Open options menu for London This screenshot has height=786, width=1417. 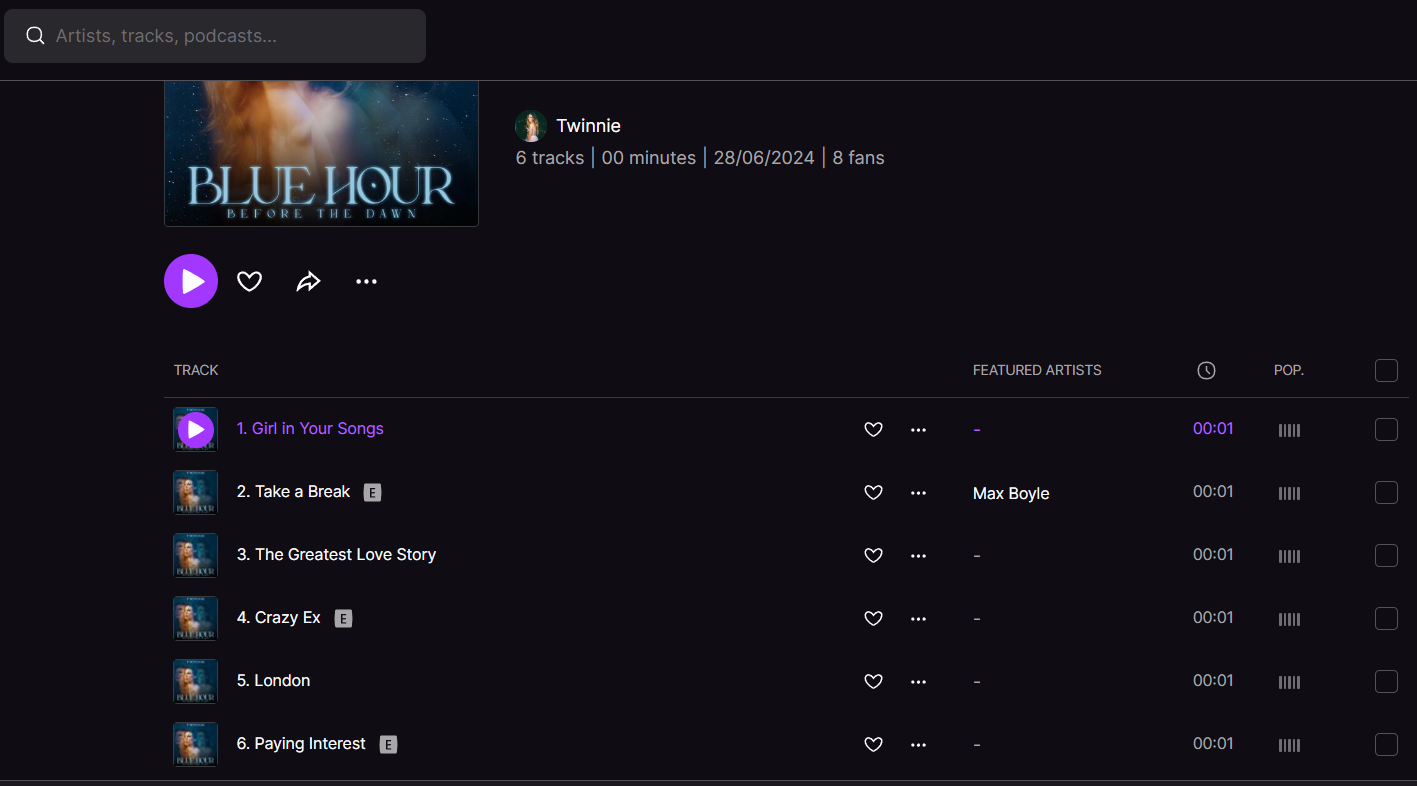pos(919,682)
